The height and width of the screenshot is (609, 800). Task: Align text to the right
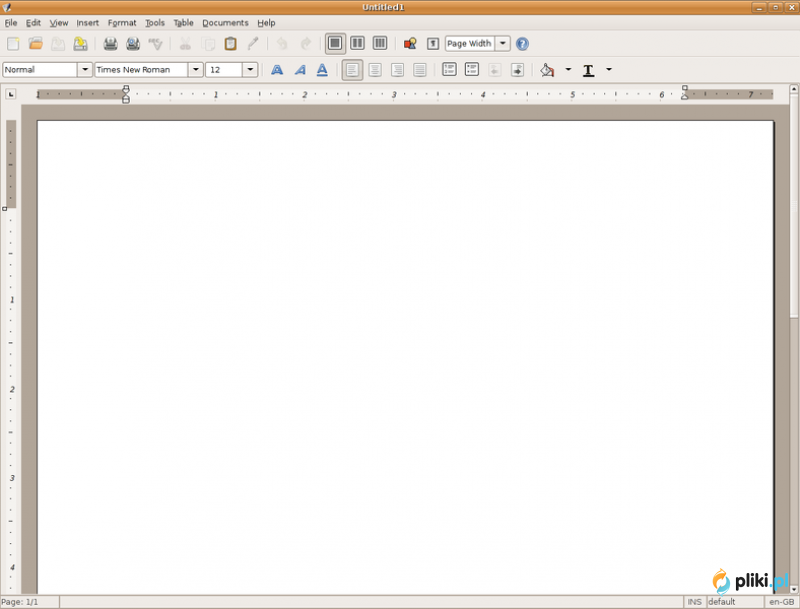tap(397, 70)
